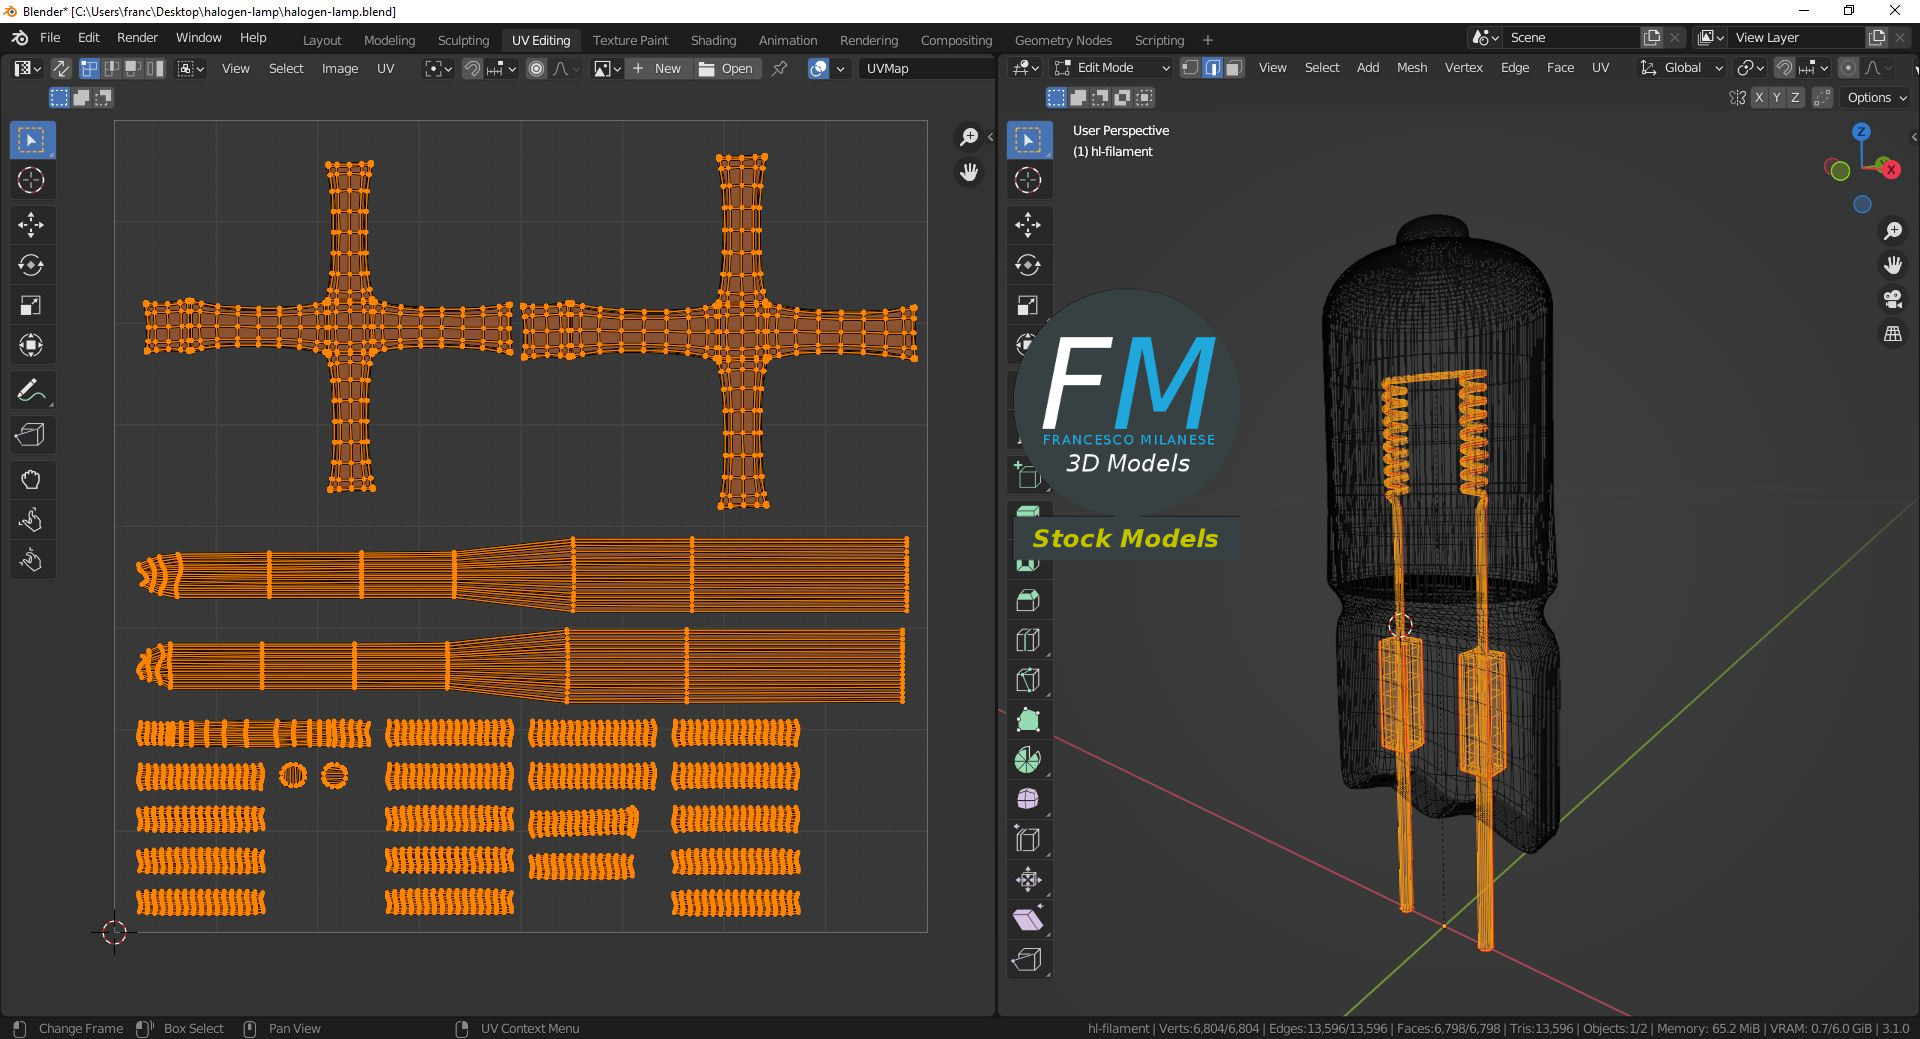
Task: Select the Shear tool in viewport toolbar
Action: pos(1028,920)
